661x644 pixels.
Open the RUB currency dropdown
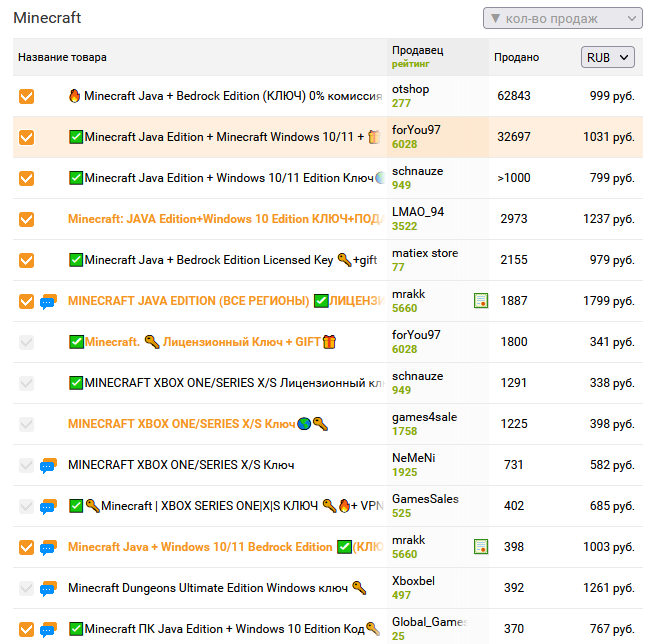coord(607,58)
